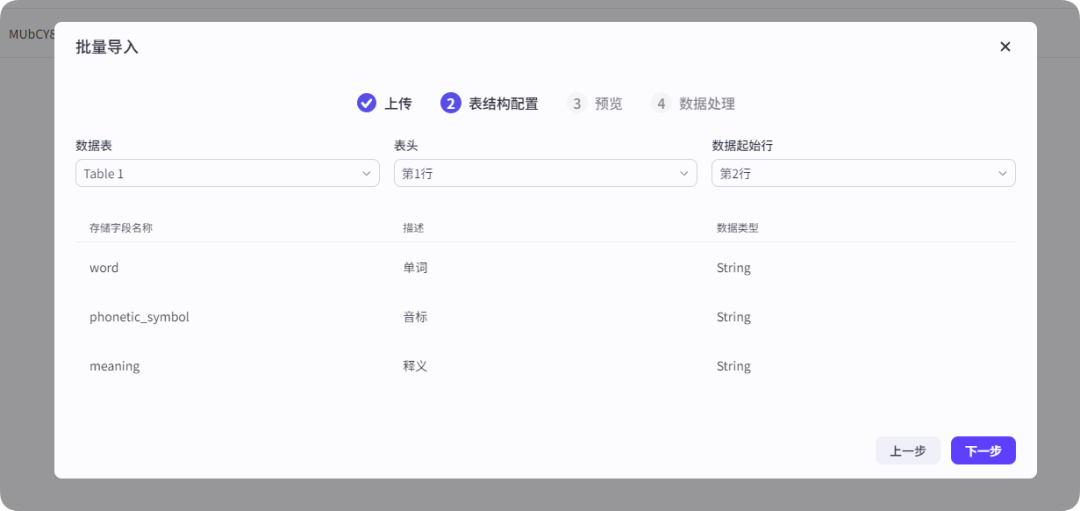This screenshot has height=511, width=1080.
Task: Click the step 3 number circle
Action: [x=577, y=103]
